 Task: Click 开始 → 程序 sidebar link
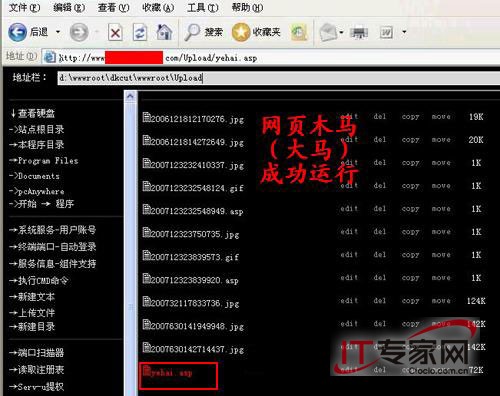tap(42, 204)
